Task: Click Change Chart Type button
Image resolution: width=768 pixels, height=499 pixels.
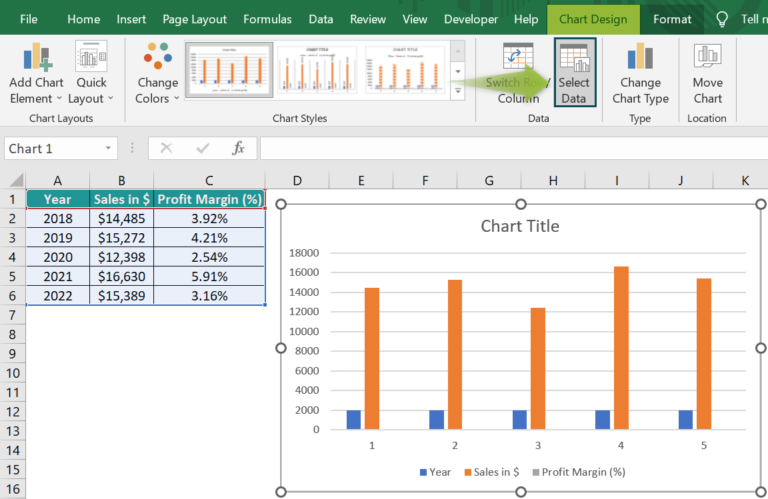Action: (x=640, y=73)
